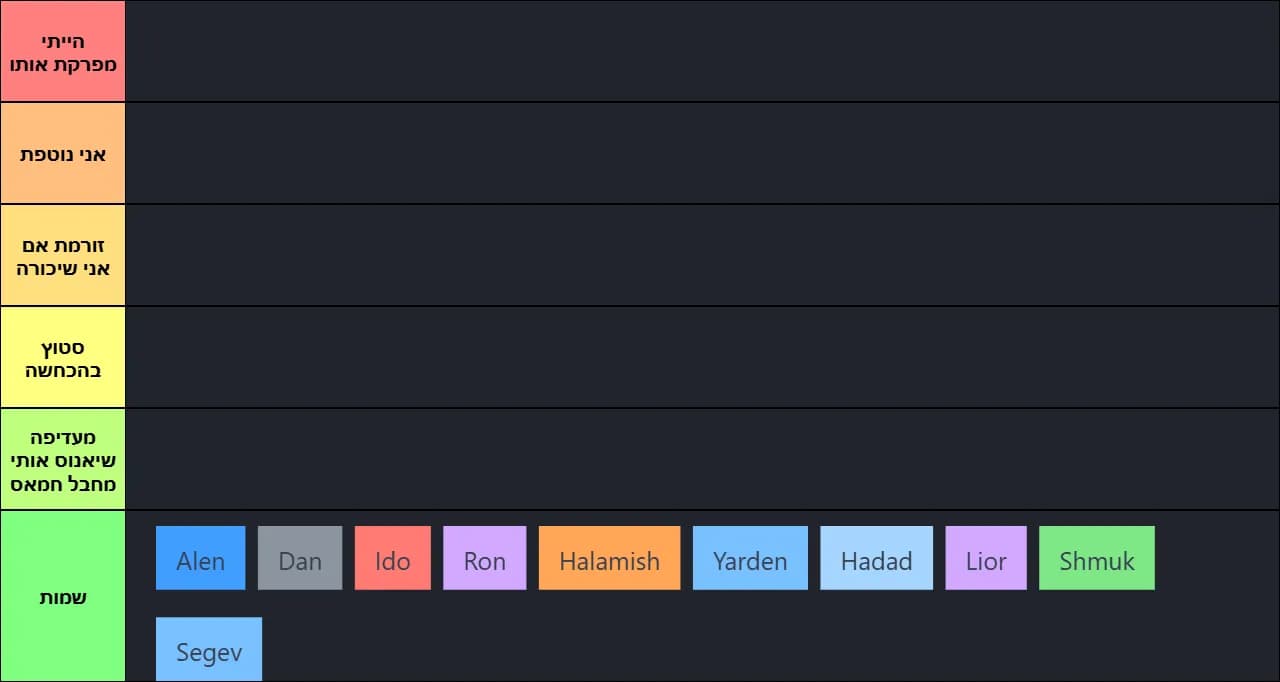This screenshot has height=682, width=1280.
Task: Select the light orange third tier label
Action: (63, 256)
